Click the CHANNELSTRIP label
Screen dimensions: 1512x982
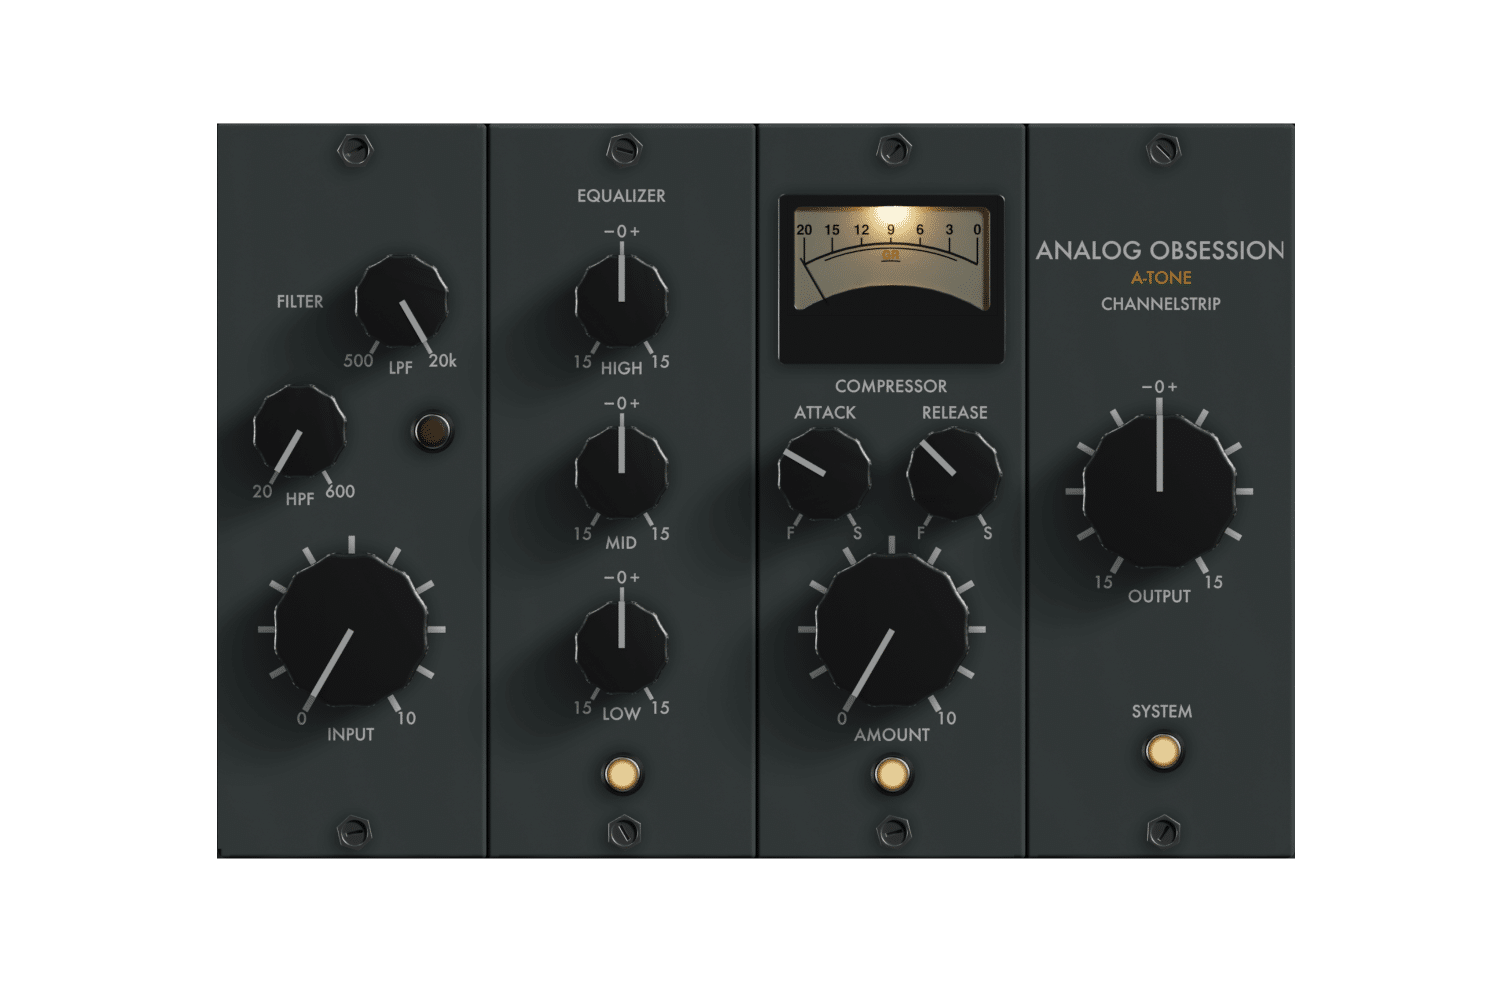tap(1161, 304)
